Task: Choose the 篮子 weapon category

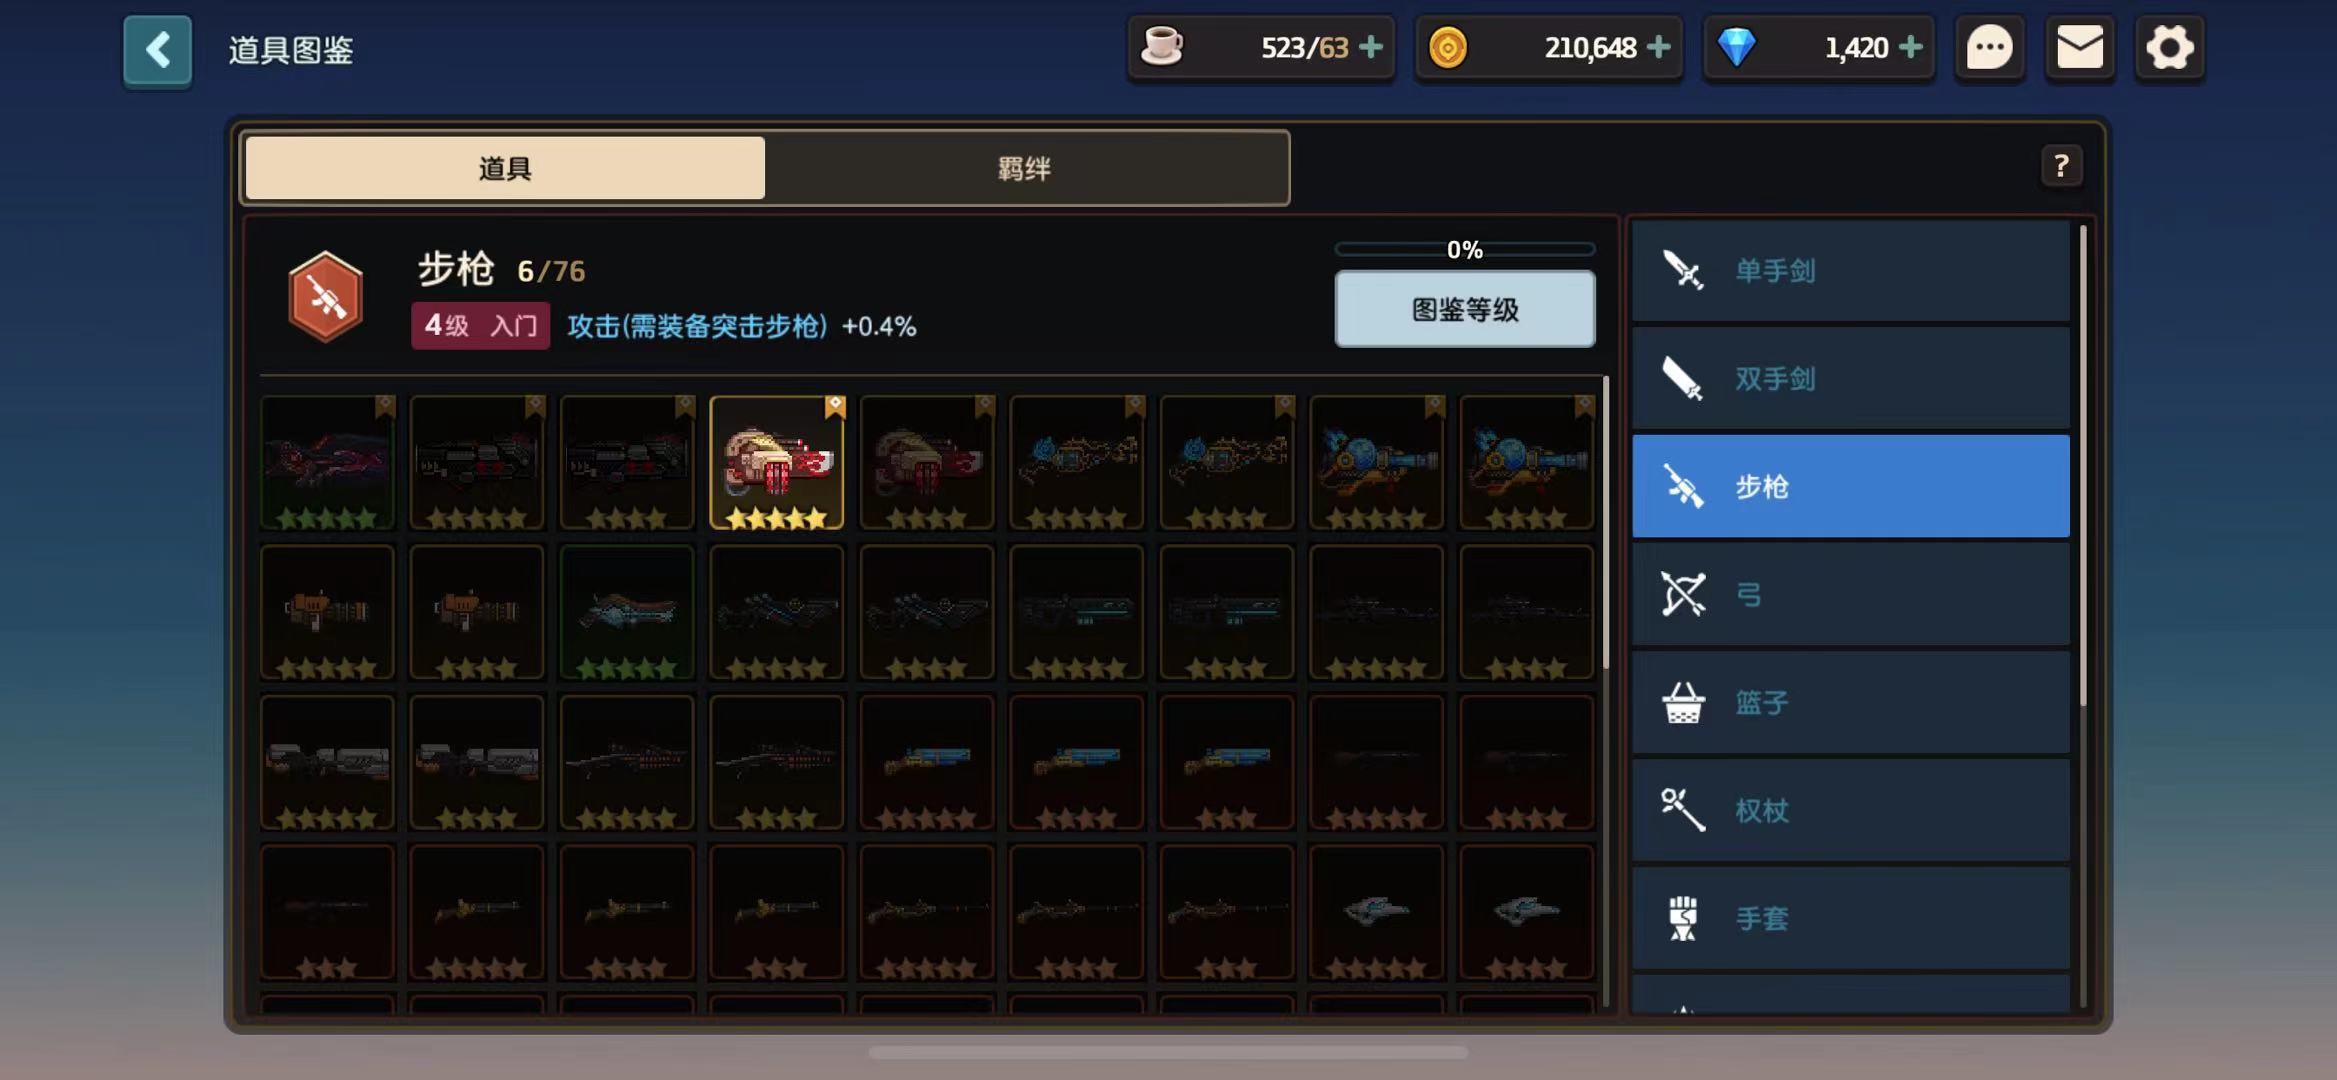Action: [x=1850, y=703]
